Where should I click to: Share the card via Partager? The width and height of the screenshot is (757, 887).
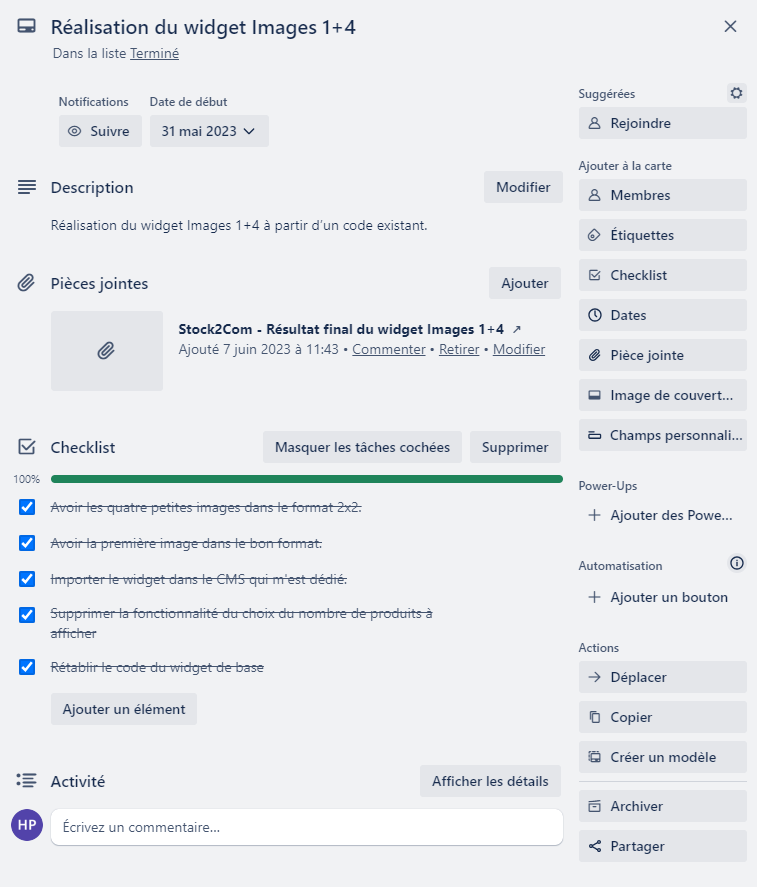coord(662,846)
